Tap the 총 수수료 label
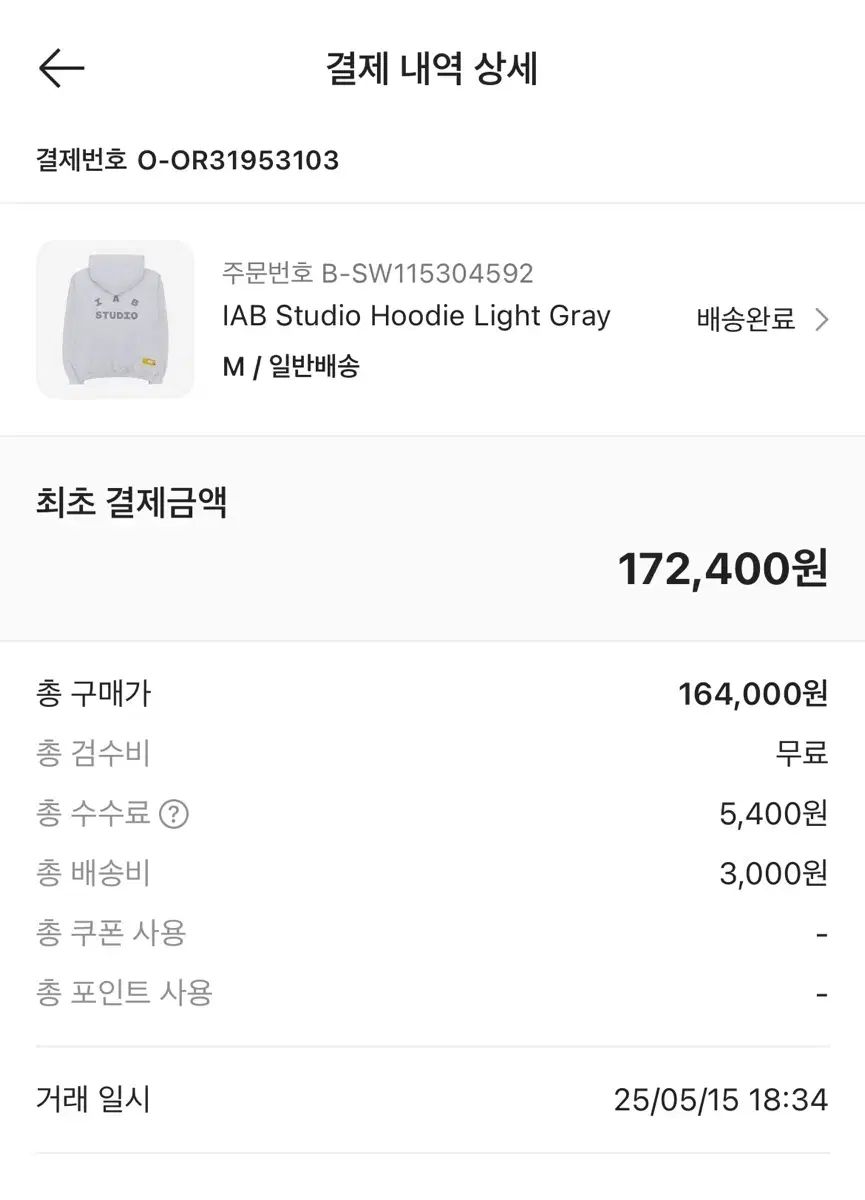Image resolution: width=865 pixels, height=1200 pixels. click(93, 814)
